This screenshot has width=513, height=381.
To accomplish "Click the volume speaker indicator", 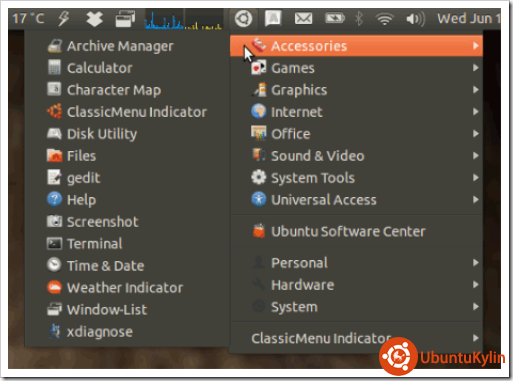I will (x=415, y=19).
